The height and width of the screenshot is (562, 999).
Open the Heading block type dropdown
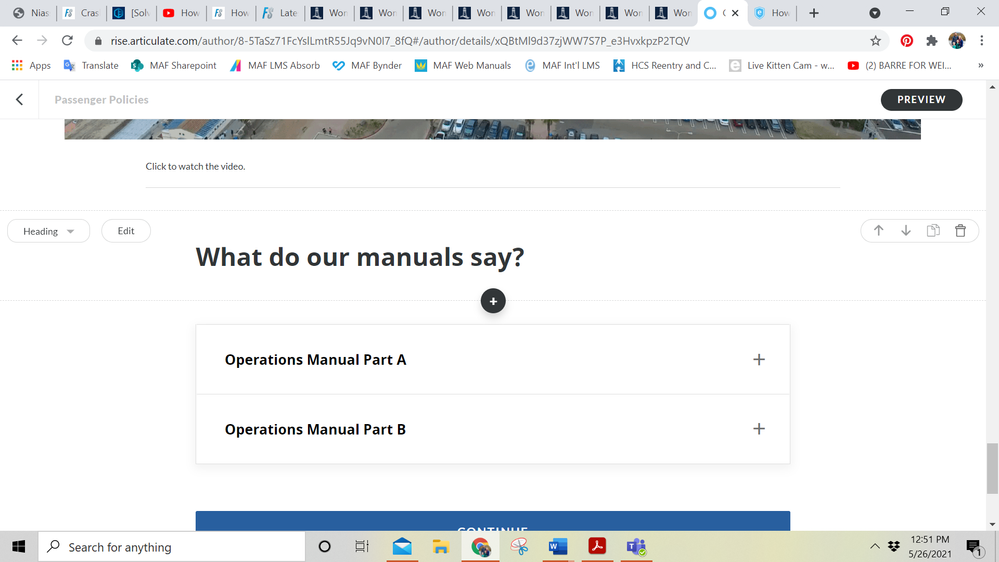(x=48, y=231)
